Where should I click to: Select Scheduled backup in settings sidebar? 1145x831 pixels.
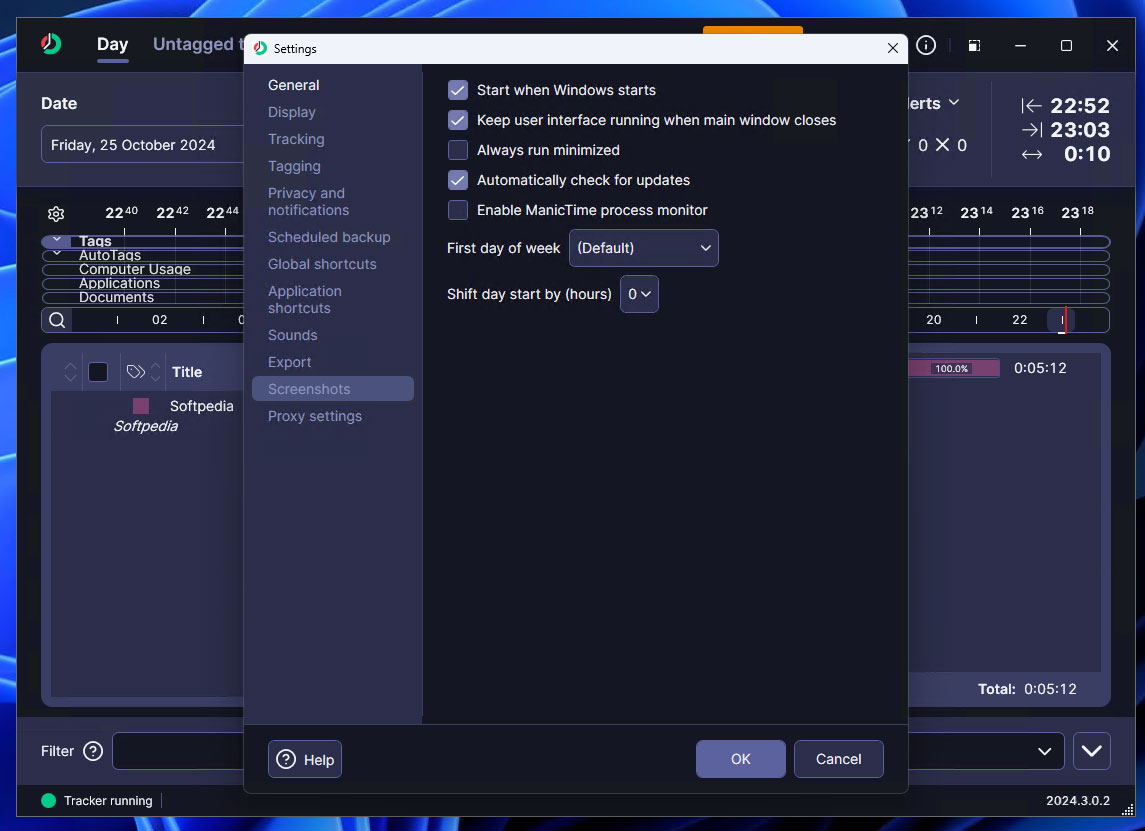tap(329, 237)
